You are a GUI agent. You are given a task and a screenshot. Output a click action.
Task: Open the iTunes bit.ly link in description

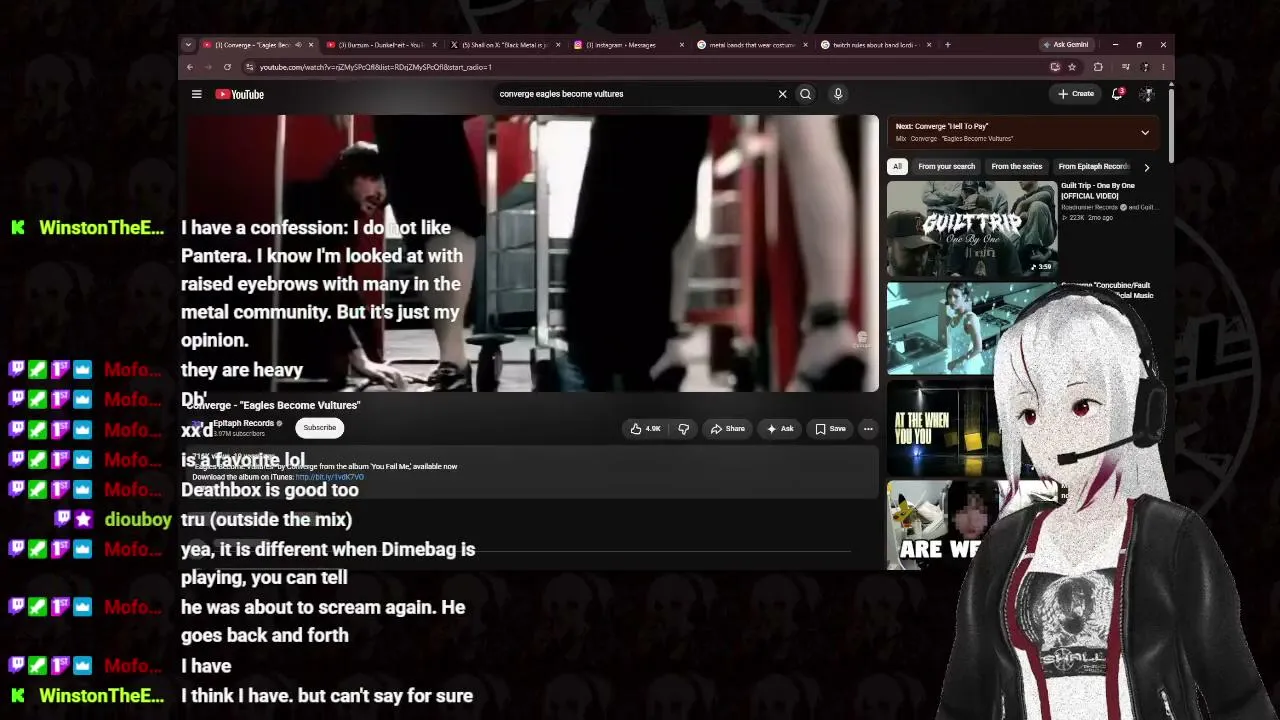point(330,477)
